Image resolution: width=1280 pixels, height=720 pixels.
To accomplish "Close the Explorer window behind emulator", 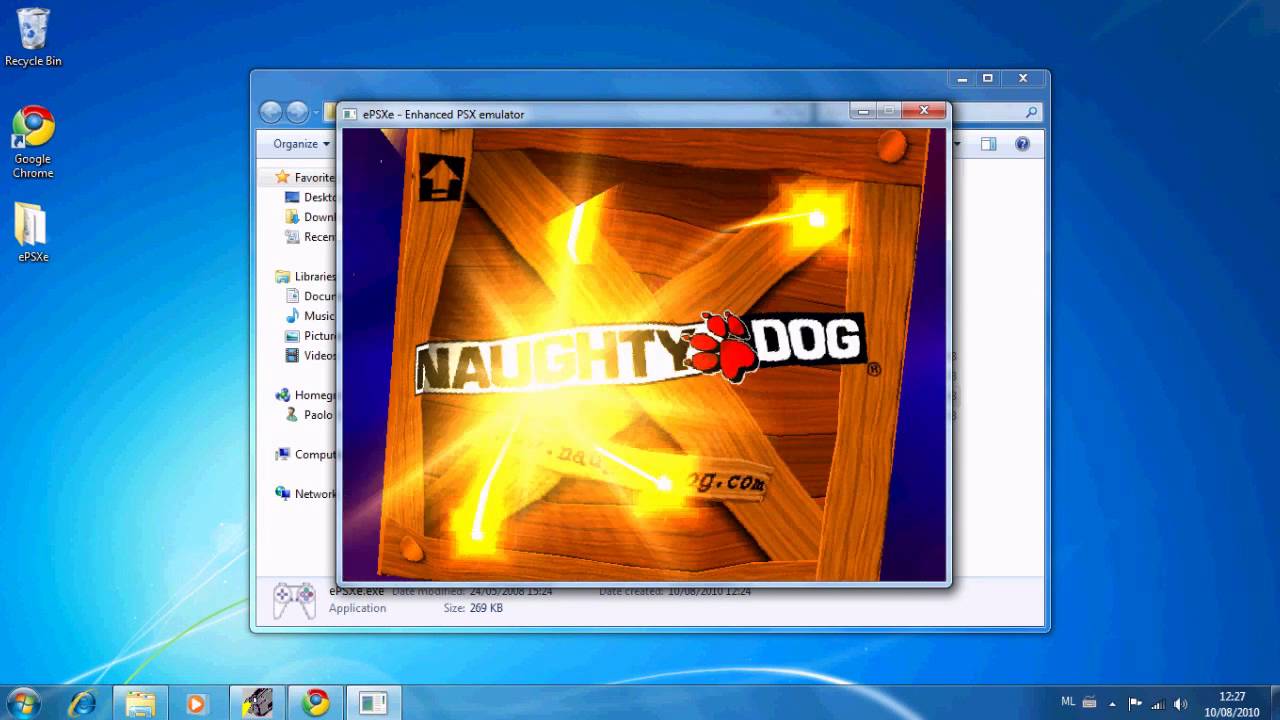I will tap(1023, 79).
